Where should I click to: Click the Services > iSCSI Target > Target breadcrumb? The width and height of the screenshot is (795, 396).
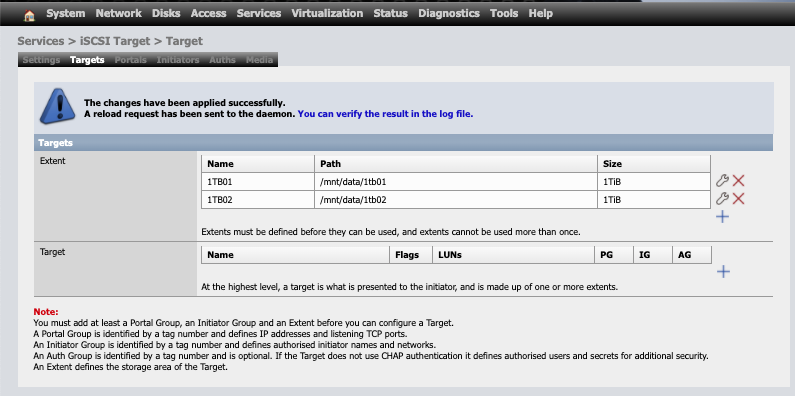[x=110, y=41]
